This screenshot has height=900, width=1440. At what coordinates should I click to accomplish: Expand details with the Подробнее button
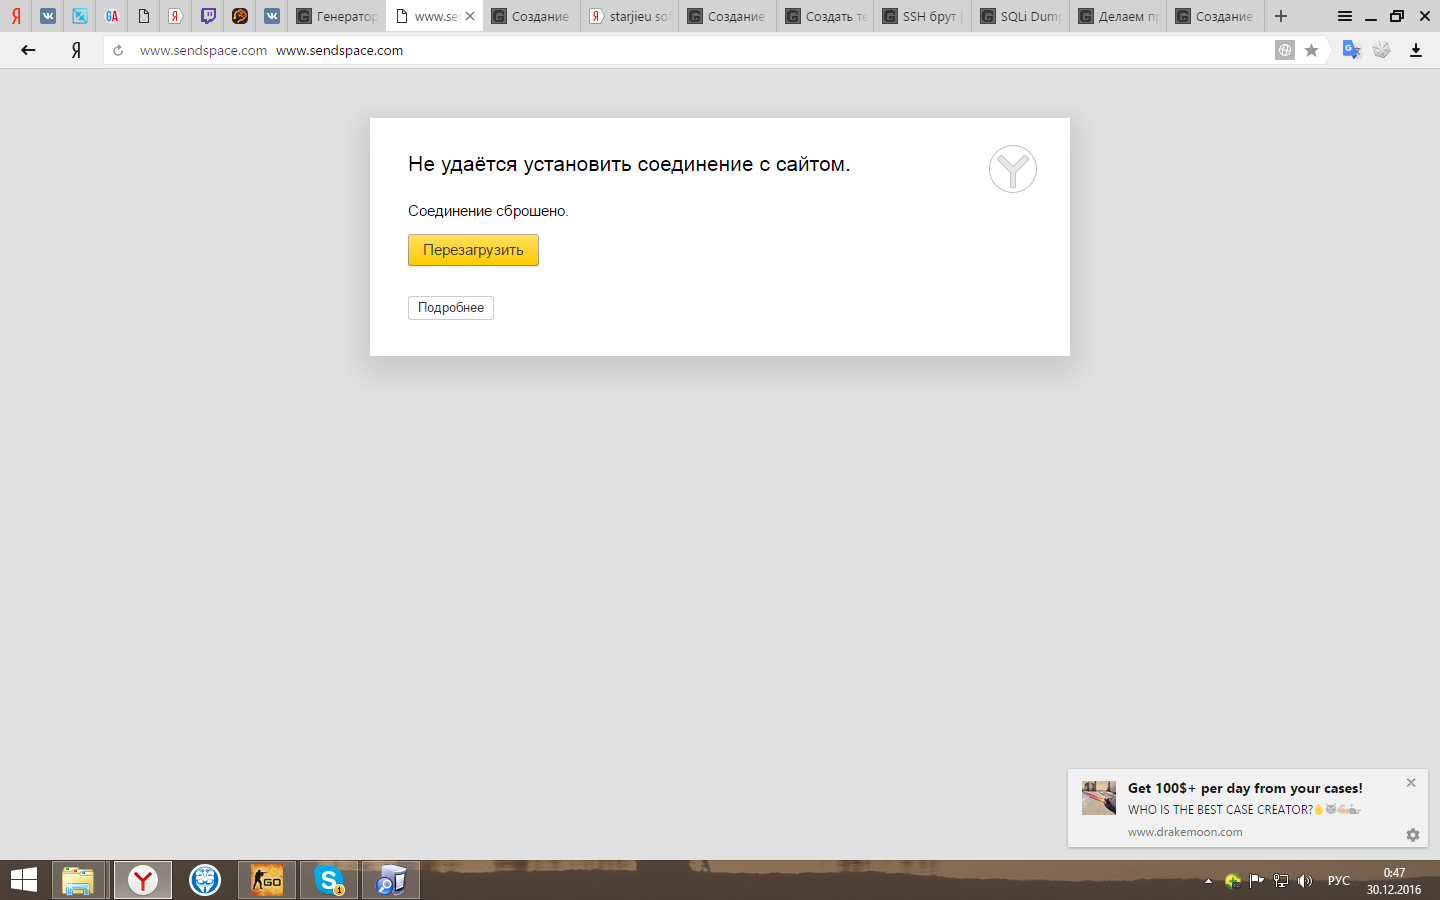click(451, 308)
